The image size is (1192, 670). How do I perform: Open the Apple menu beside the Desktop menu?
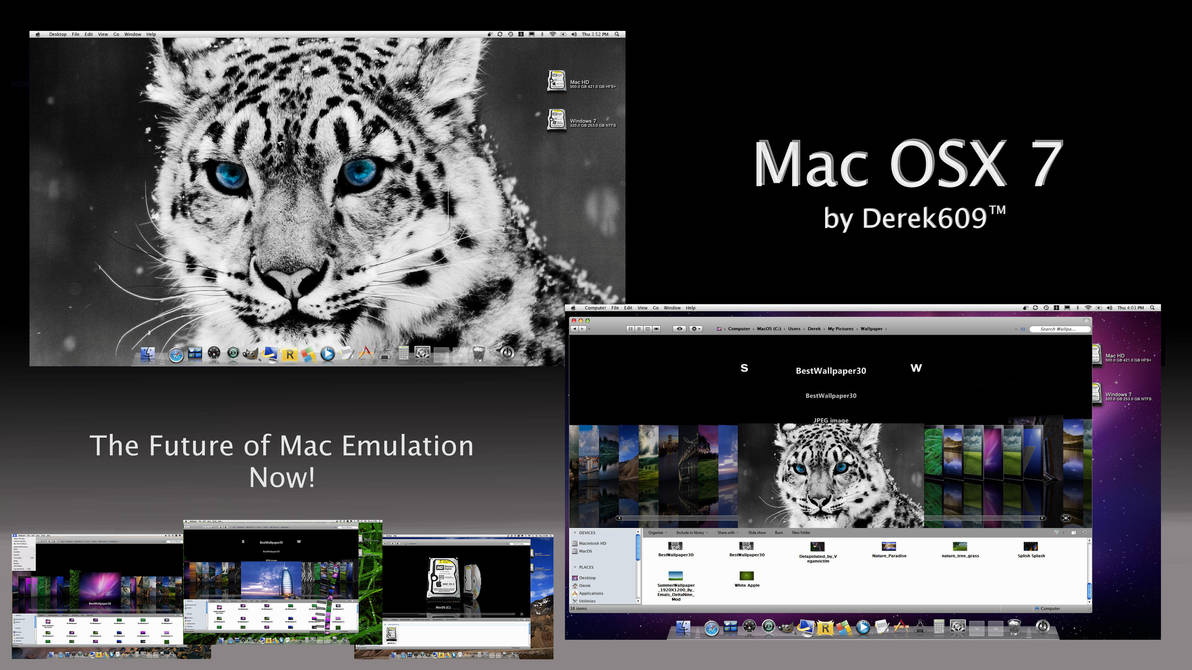[38, 34]
